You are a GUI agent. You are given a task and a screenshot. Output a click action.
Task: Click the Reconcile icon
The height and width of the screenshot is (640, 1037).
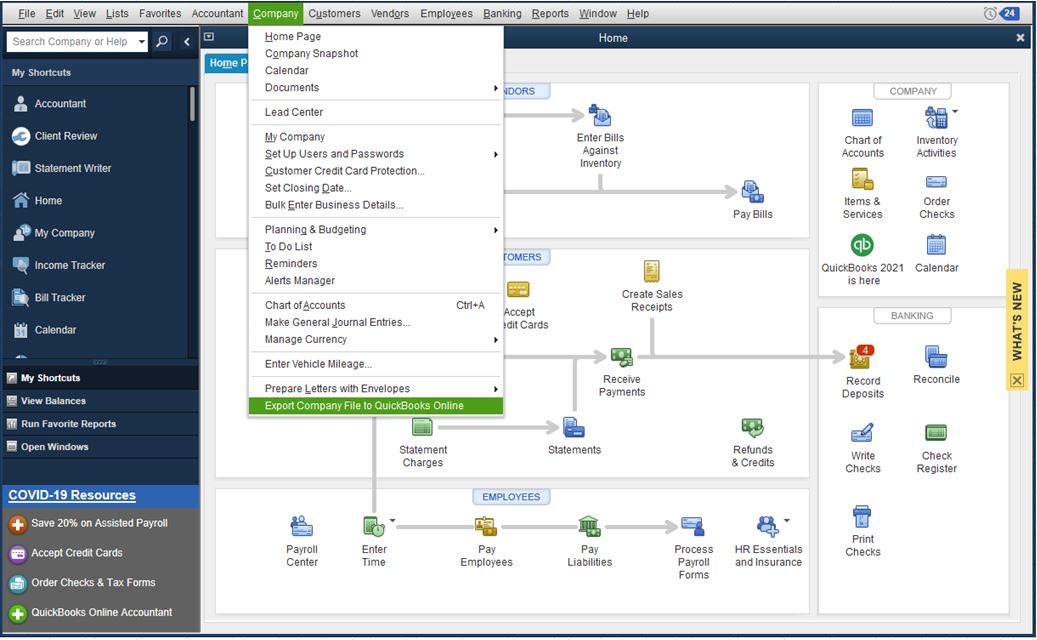pyautogui.click(x=936, y=357)
